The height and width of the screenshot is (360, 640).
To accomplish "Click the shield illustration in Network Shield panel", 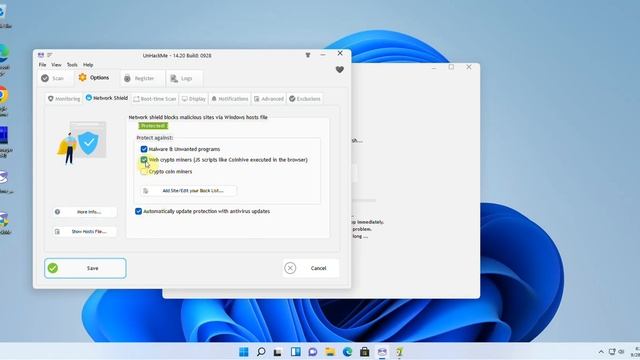I will (82, 142).
